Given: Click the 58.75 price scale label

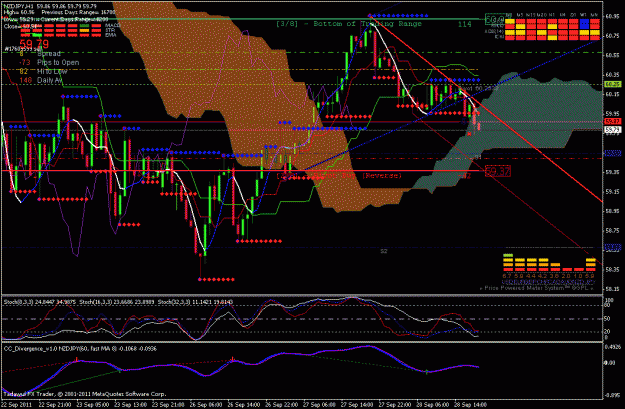Looking at the screenshot, I should (612, 231).
